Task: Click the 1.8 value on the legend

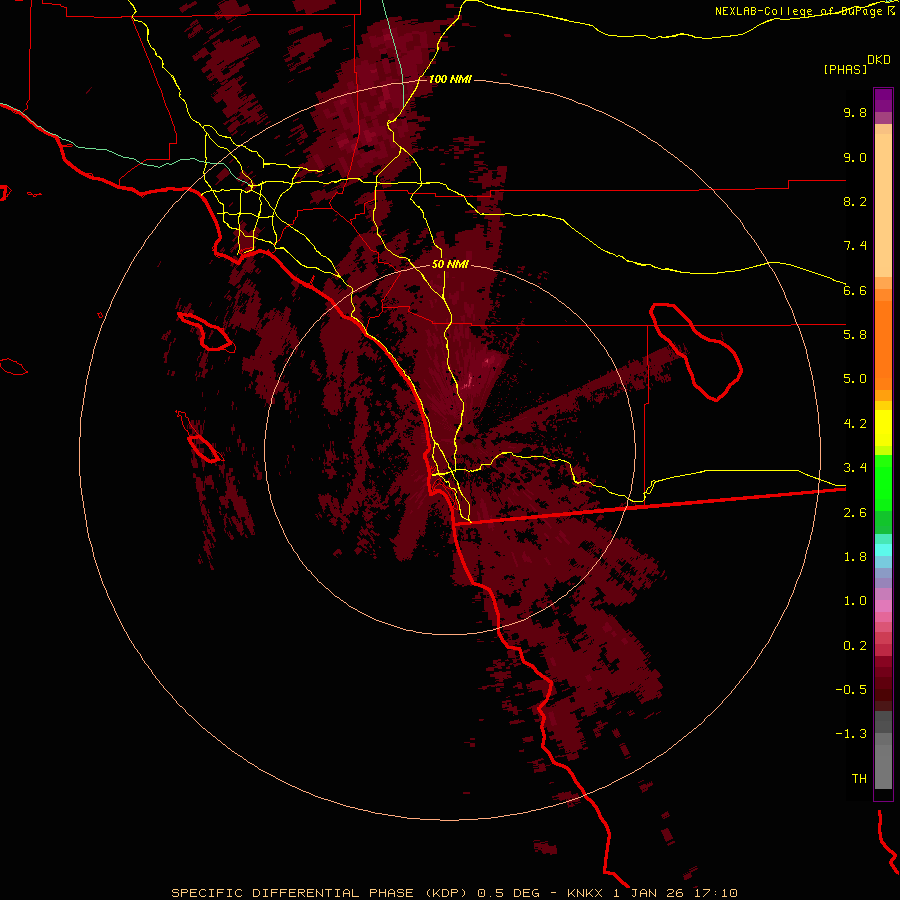Action: (x=855, y=557)
